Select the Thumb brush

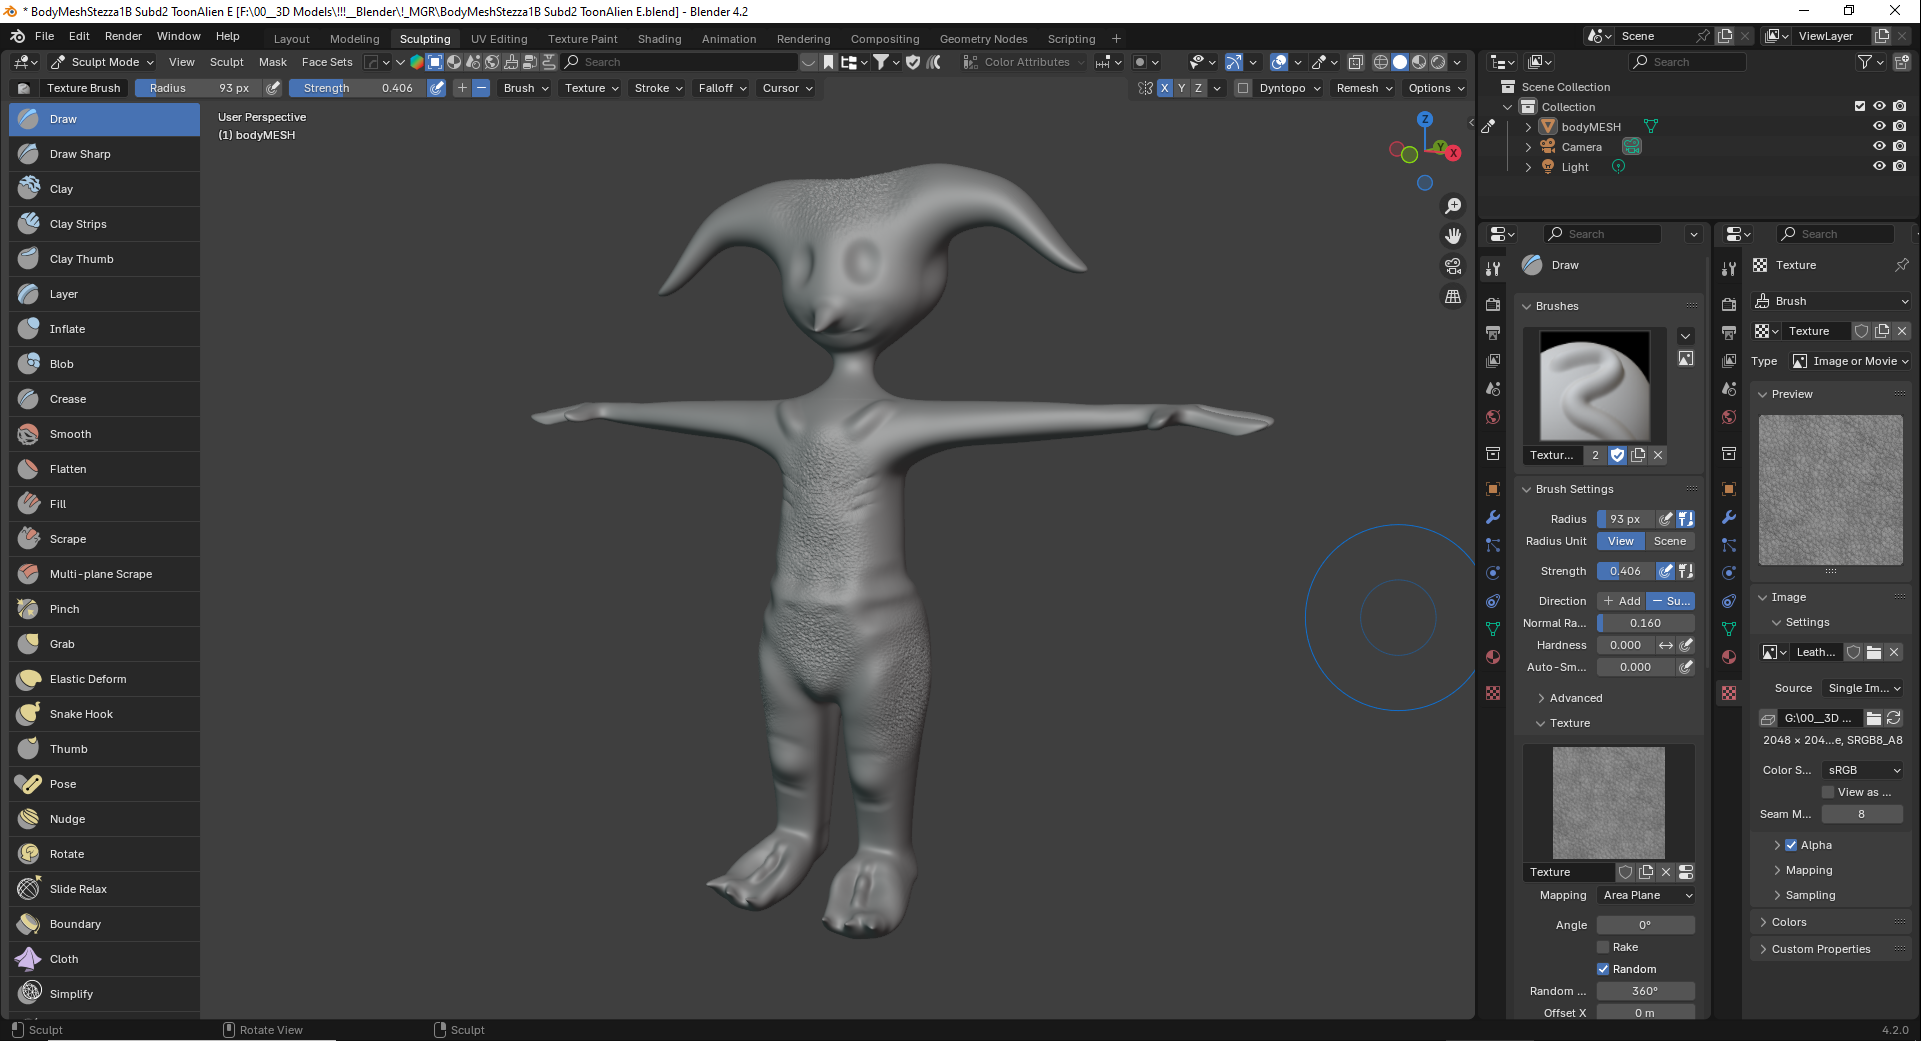coord(105,749)
